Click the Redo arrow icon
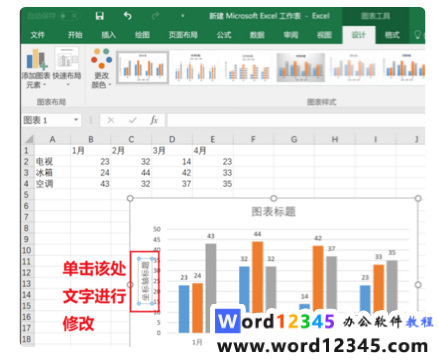The width and height of the screenshot is (438, 362). (155, 16)
